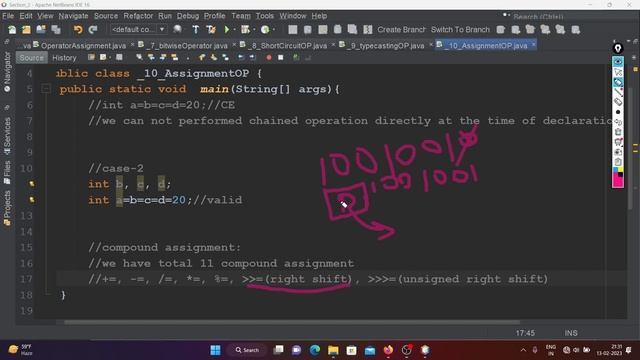Open the Debug menu
This screenshot has width=640, height=360.
[x=188, y=16]
